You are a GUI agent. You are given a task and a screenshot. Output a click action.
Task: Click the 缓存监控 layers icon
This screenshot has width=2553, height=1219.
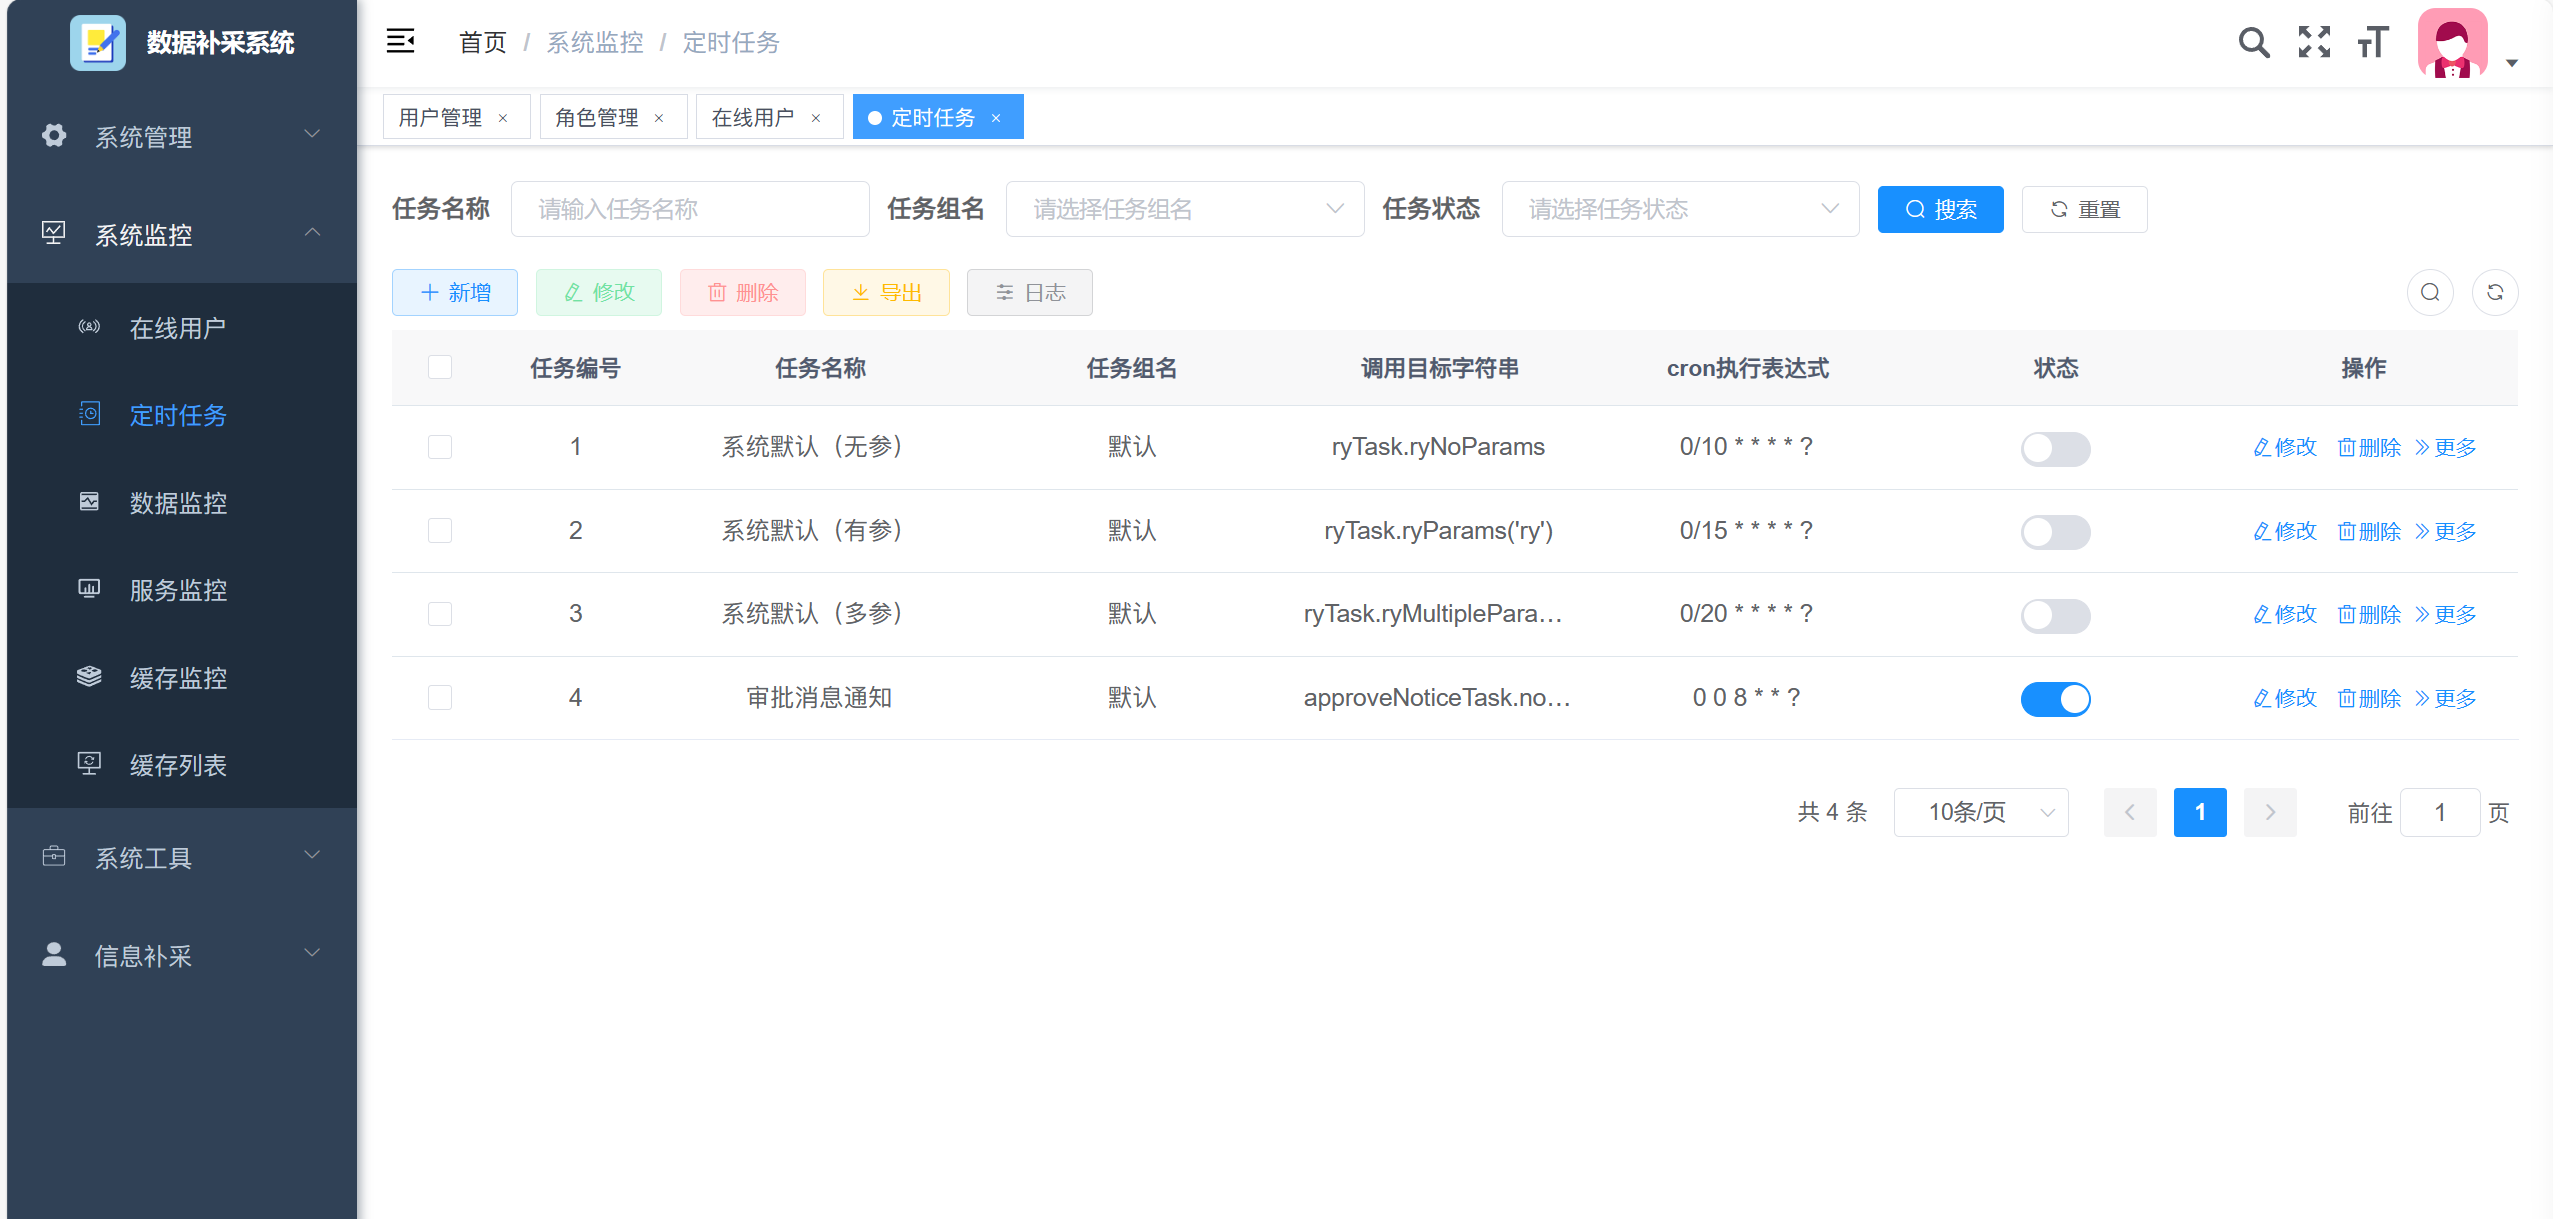coord(89,676)
